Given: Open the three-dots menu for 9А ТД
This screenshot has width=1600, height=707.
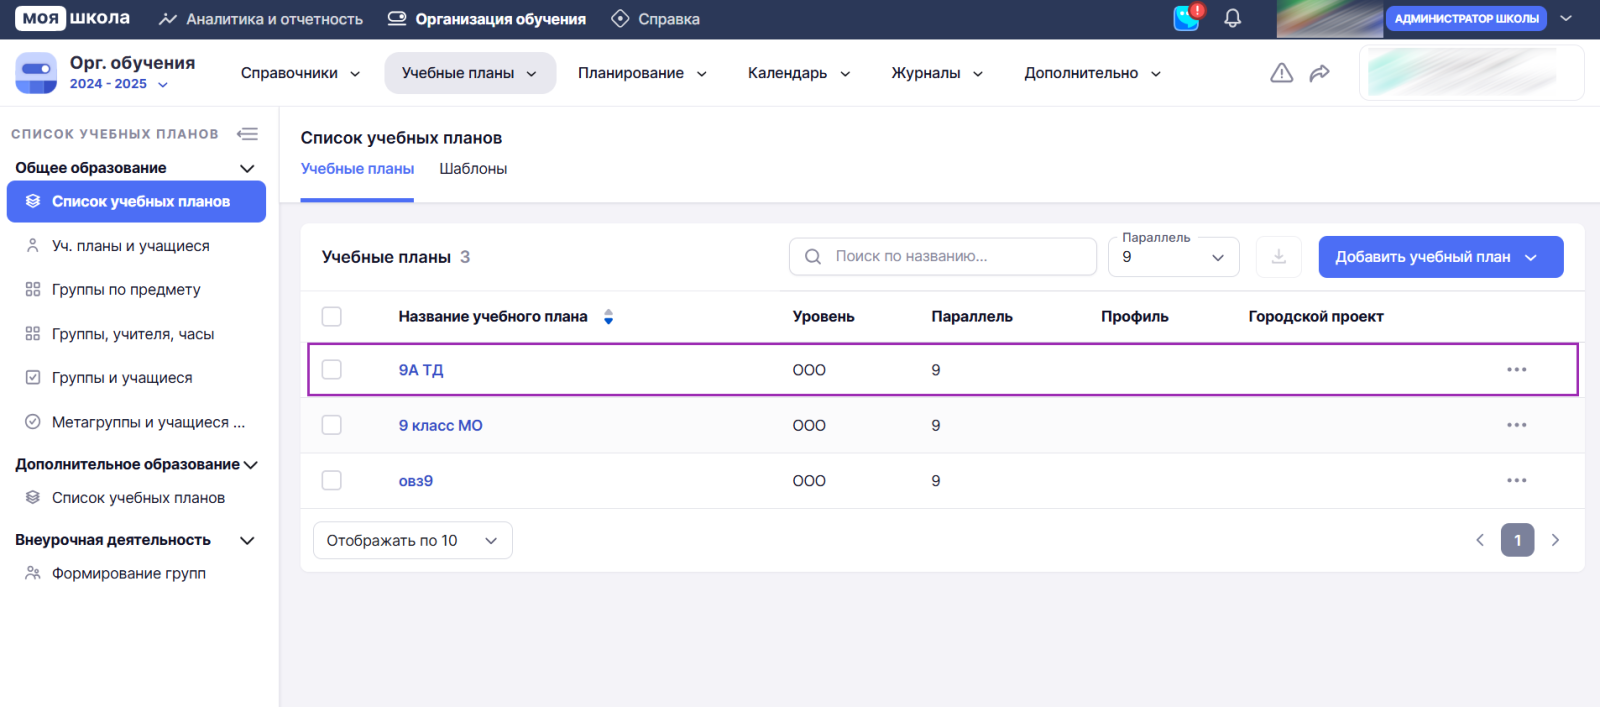Looking at the screenshot, I should (1516, 370).
